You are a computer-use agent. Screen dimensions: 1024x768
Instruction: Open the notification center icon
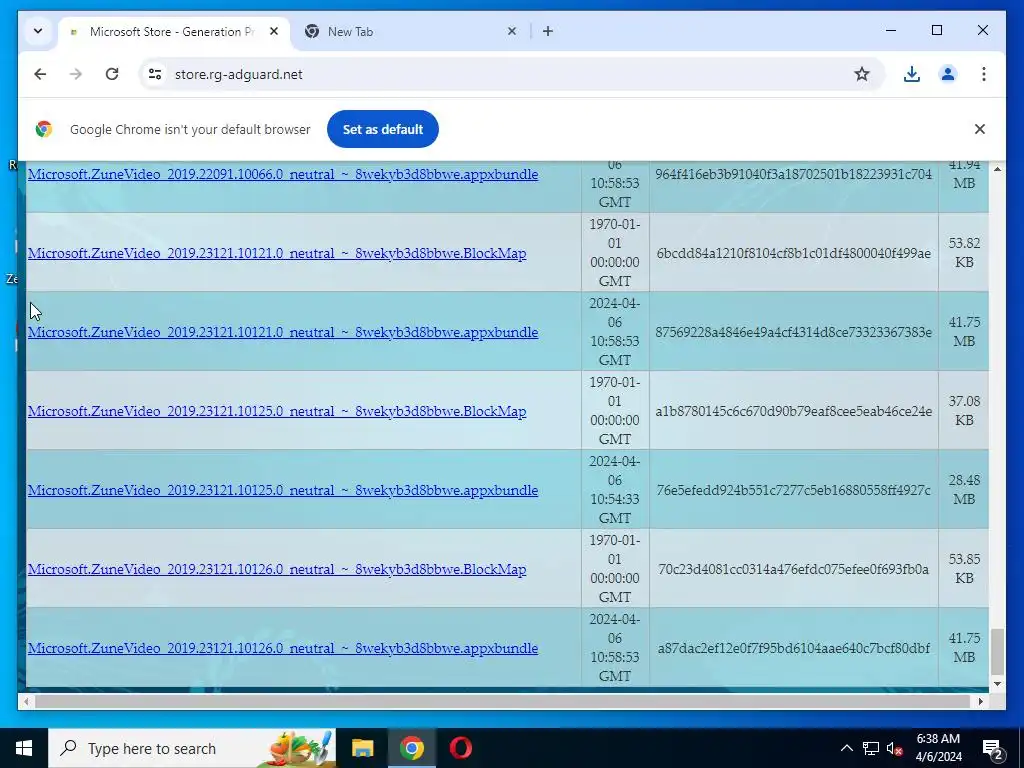coord(993,748)
